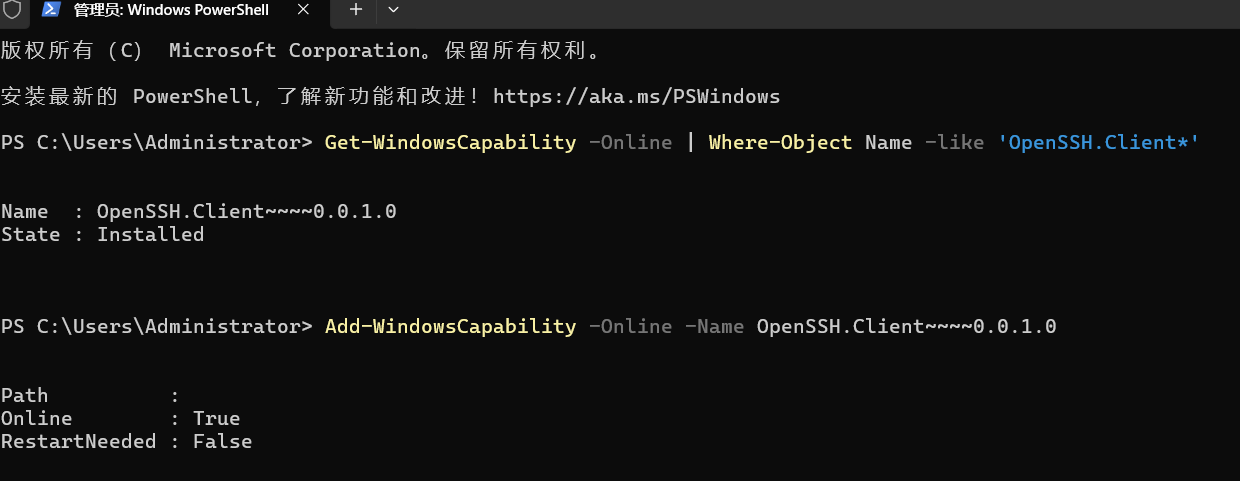The height and width of the screenshot is (481, 1240).
Task: Click the Get-WindowsCapability command text
Action: click(450, 142)
